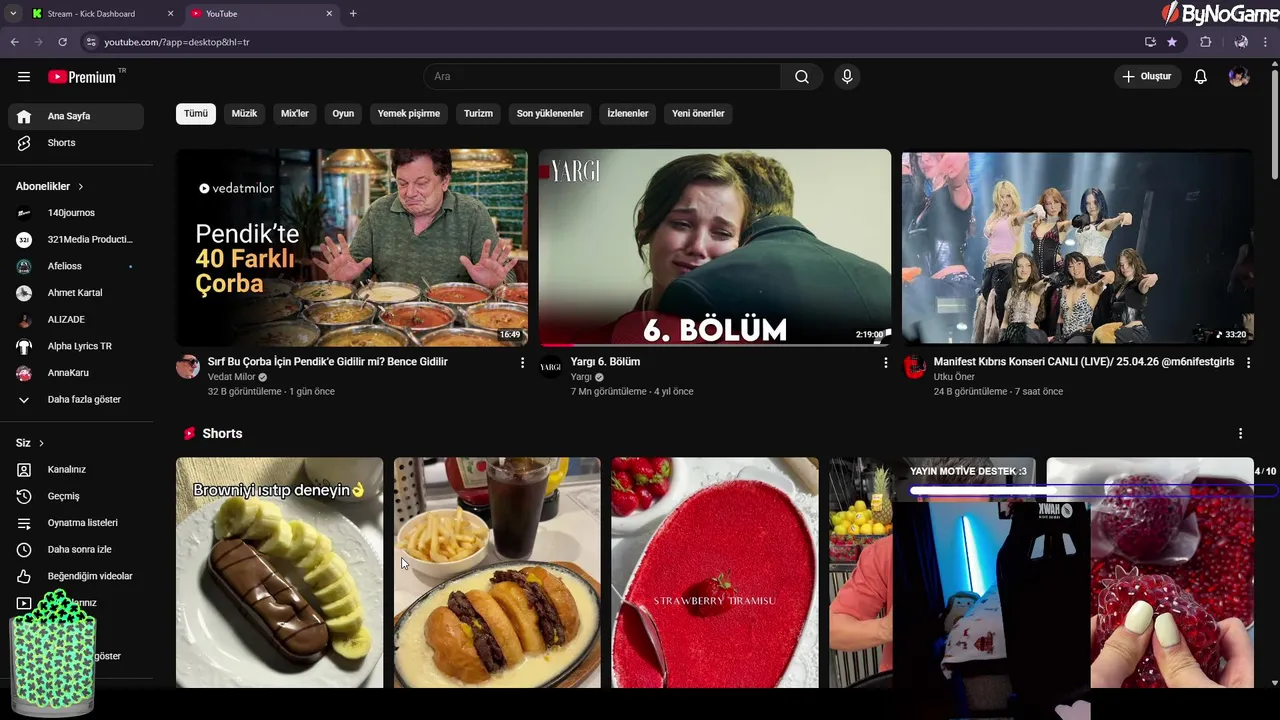Open options menu for Sırf Bu Çorba video

522,363
